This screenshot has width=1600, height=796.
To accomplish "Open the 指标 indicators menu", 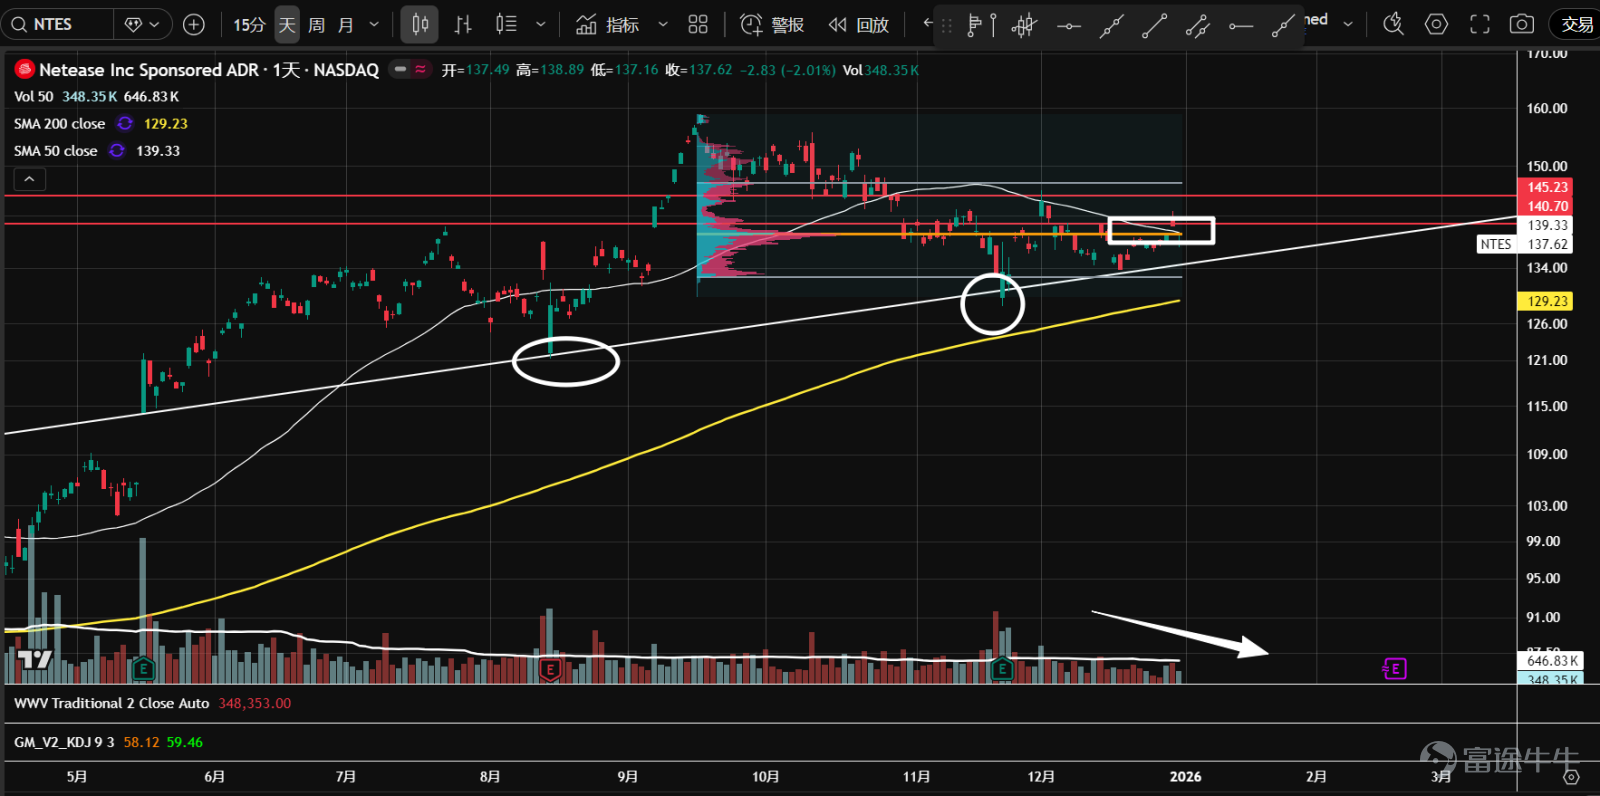I will [608, 24].
